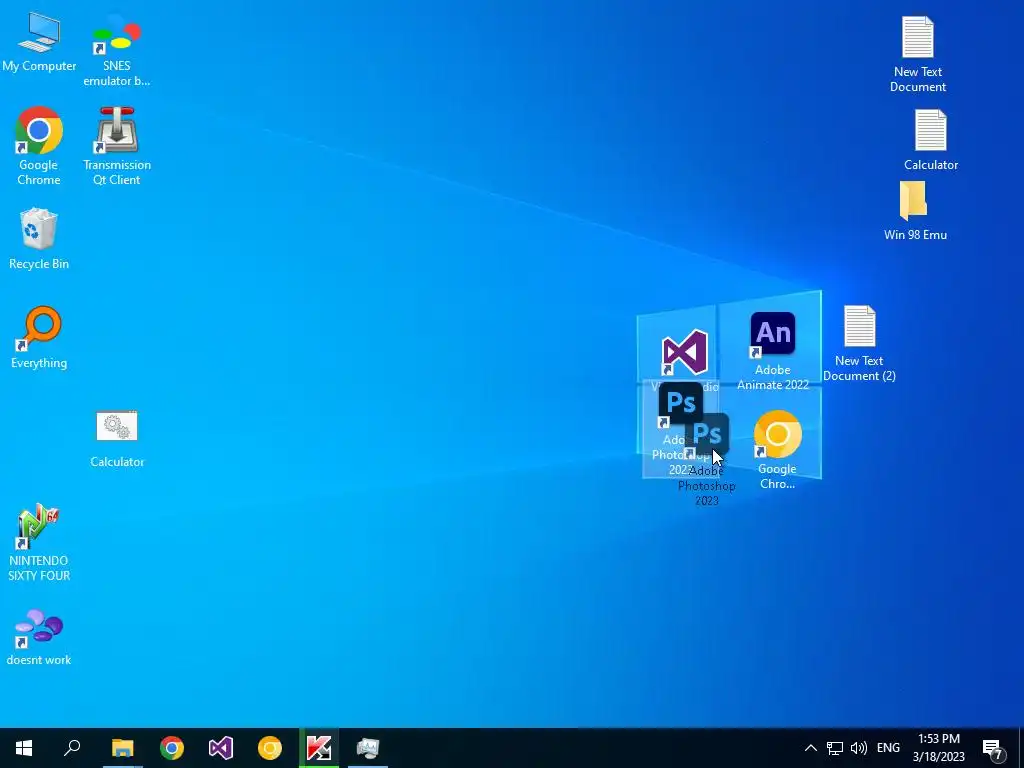Select the New Text Document file
Image resolution: width=1024 pixels, height=768 pixels.
[918, 54]
